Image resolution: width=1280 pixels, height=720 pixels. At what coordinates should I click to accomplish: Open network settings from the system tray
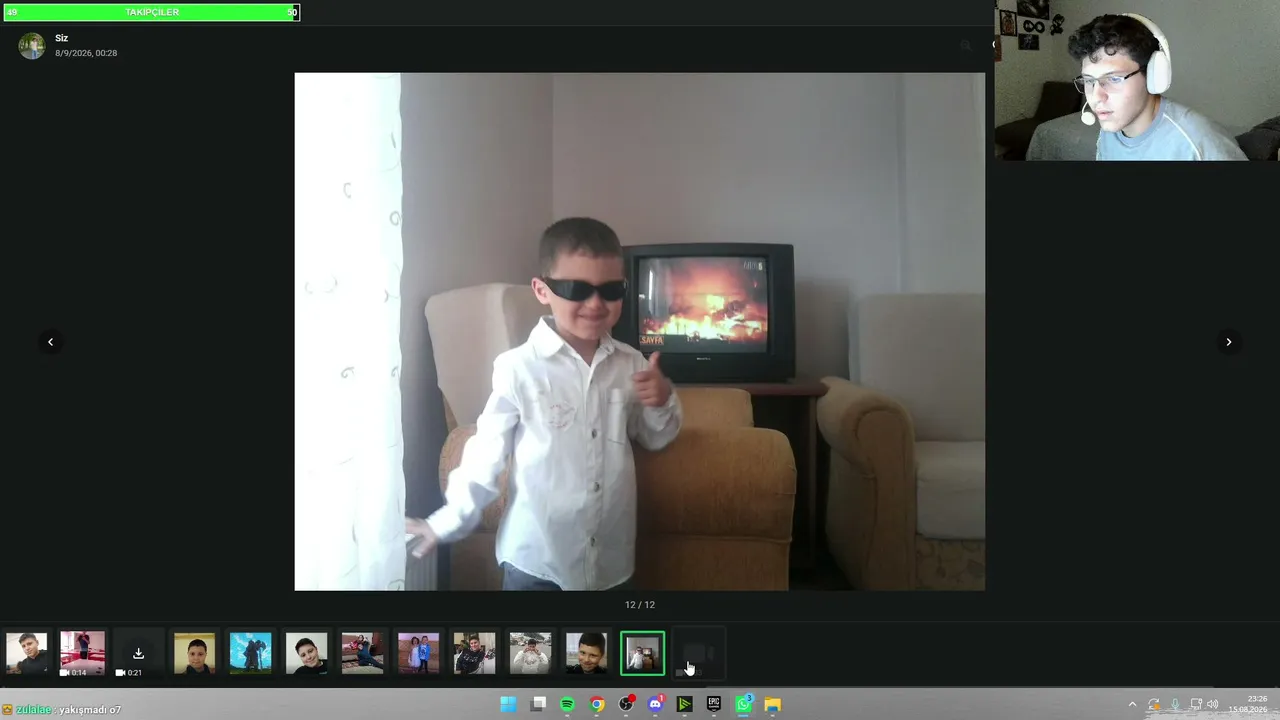(1196, 704)
